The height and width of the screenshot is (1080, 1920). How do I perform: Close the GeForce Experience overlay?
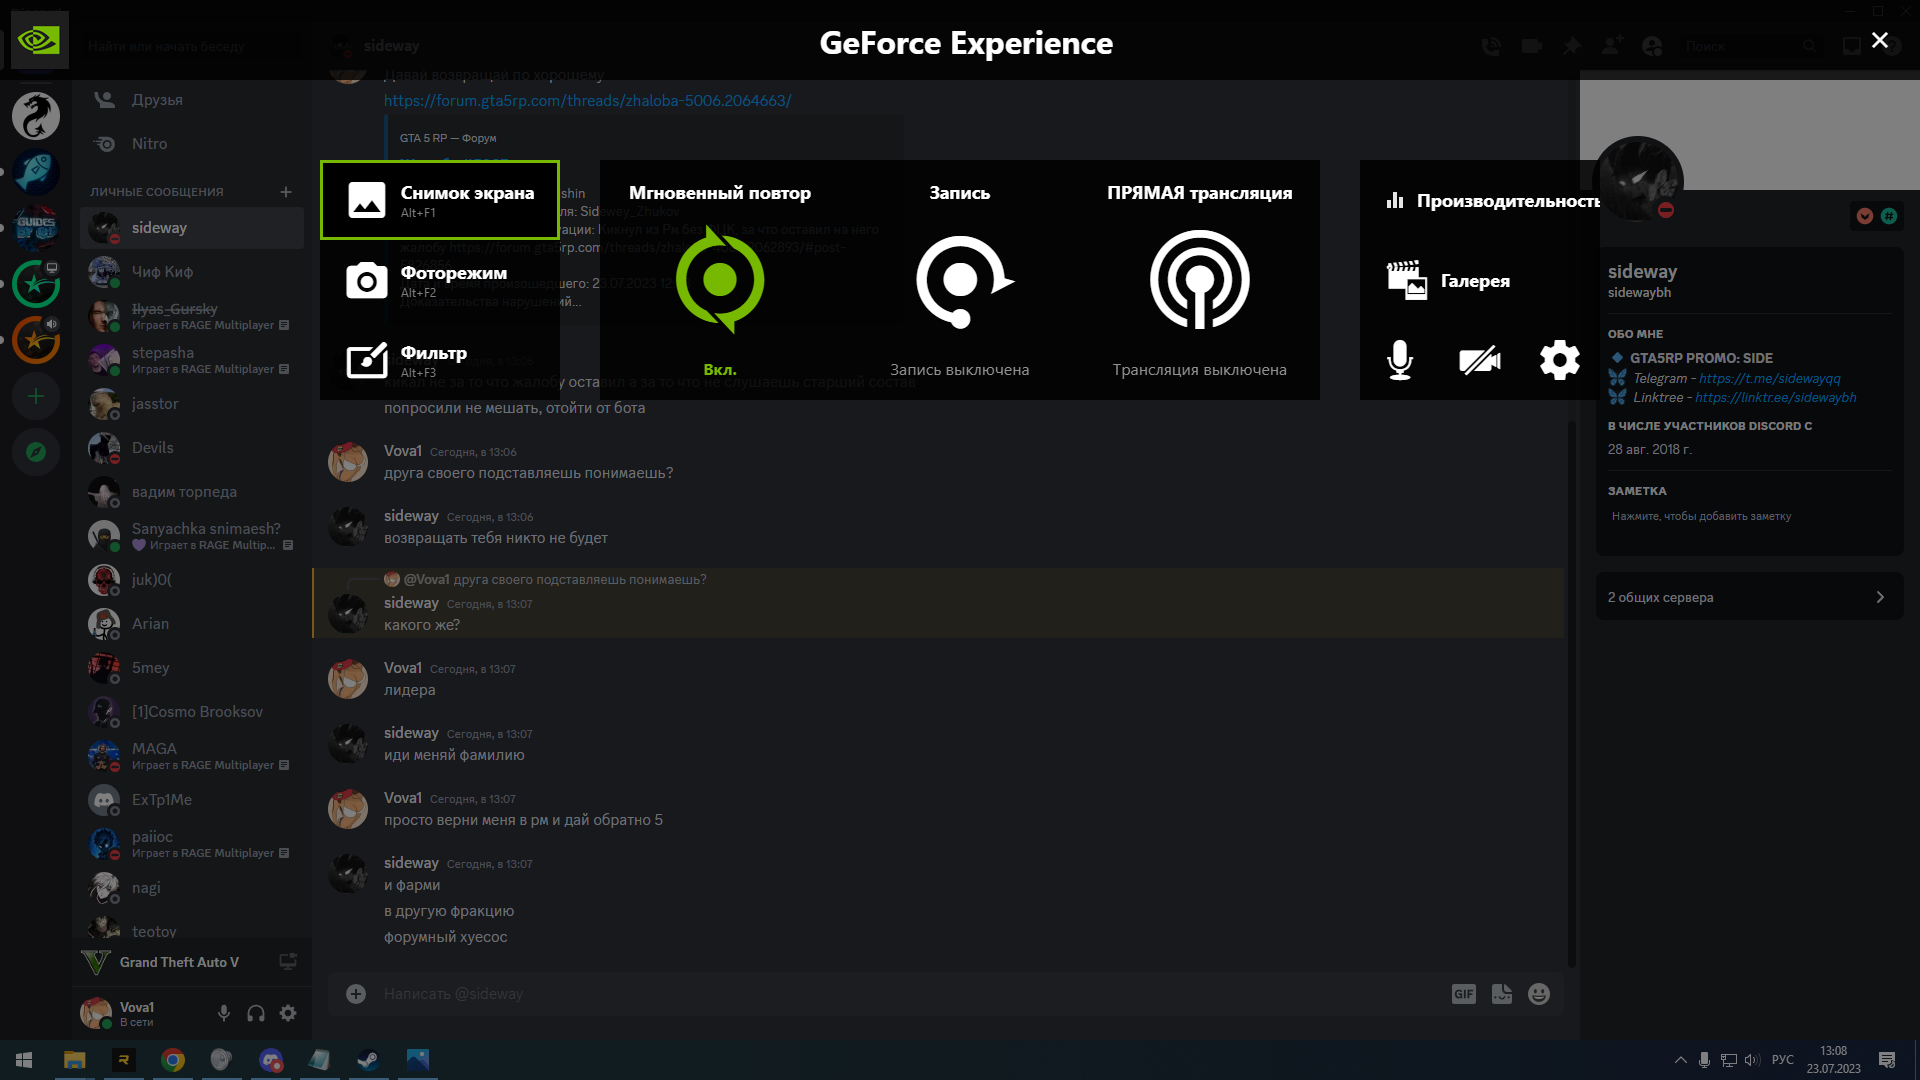pos(1880,40)
